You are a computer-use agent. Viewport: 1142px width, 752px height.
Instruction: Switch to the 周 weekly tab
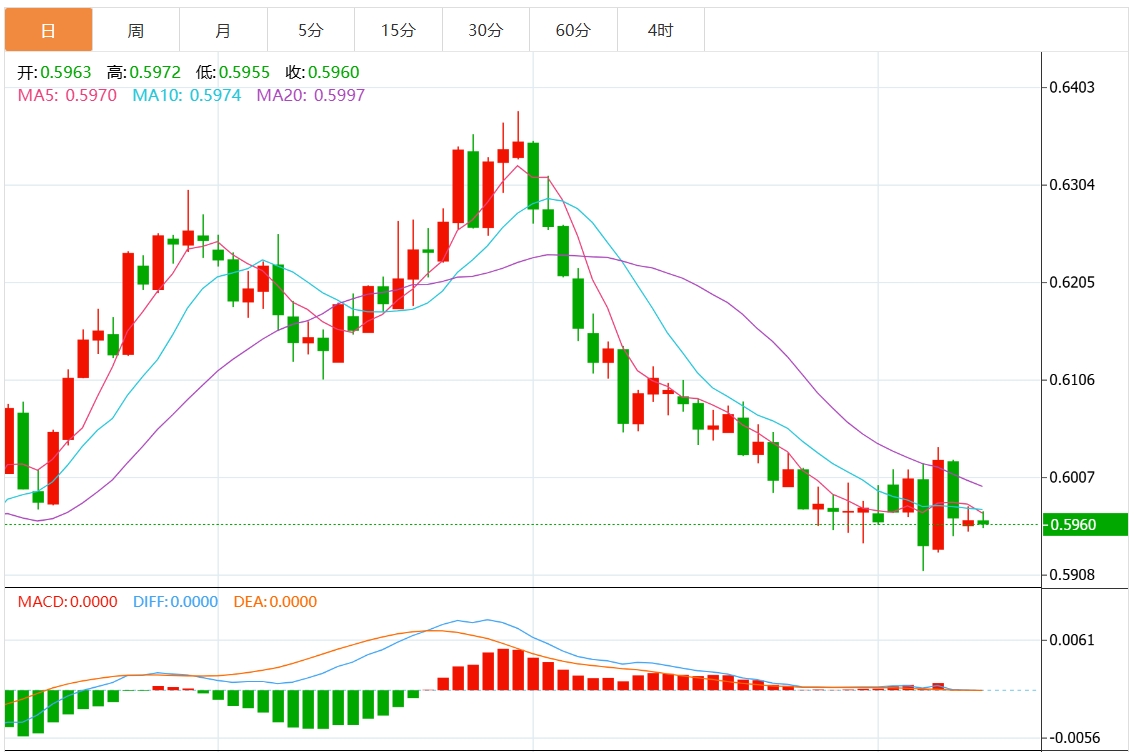[136, 30]
